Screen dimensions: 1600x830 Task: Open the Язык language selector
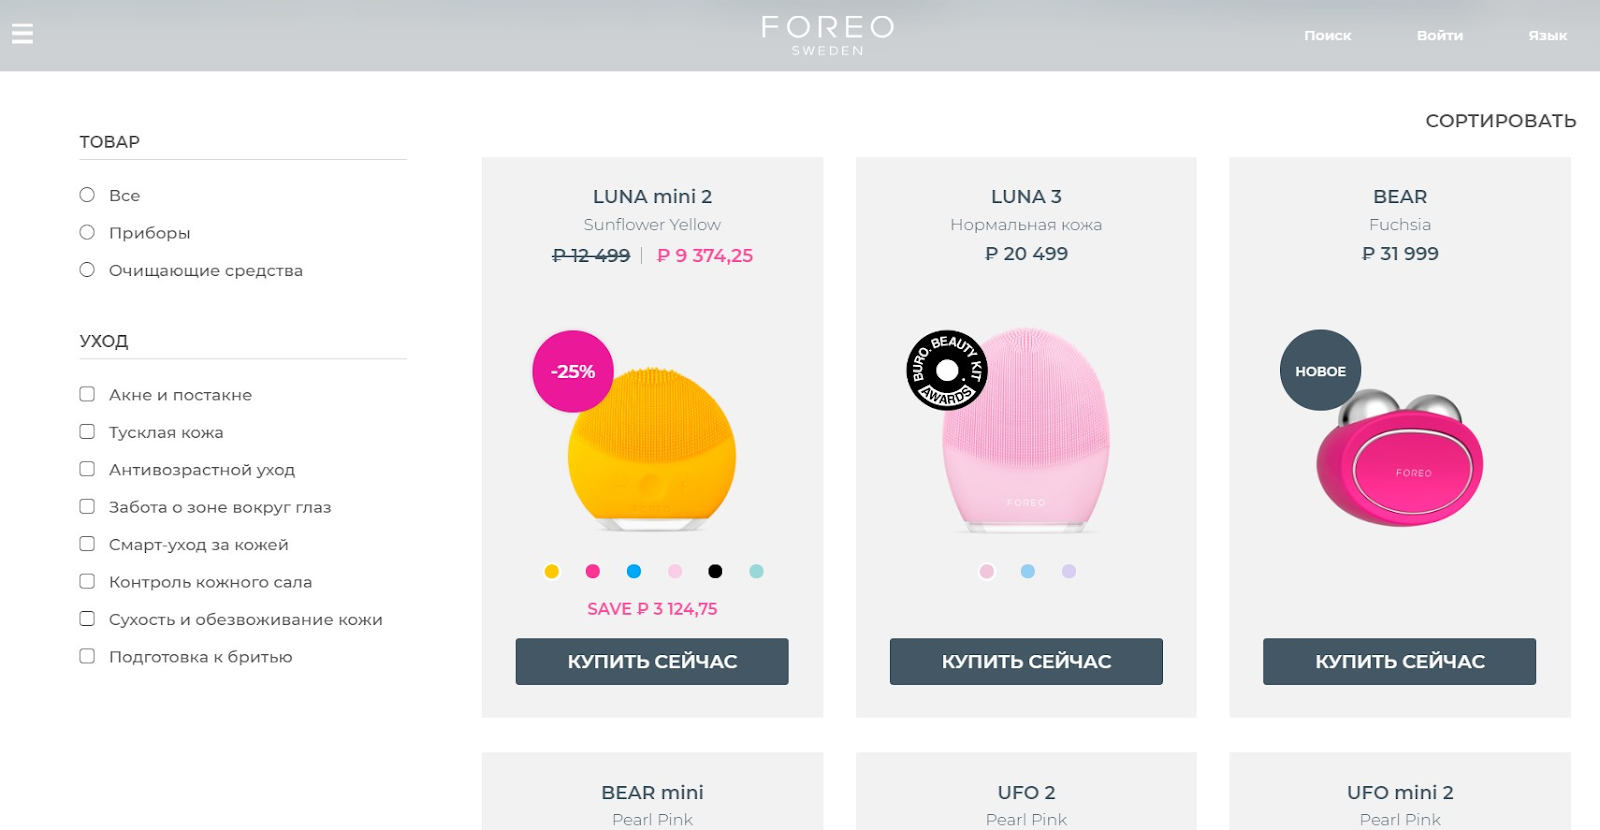coord(1547,35)
